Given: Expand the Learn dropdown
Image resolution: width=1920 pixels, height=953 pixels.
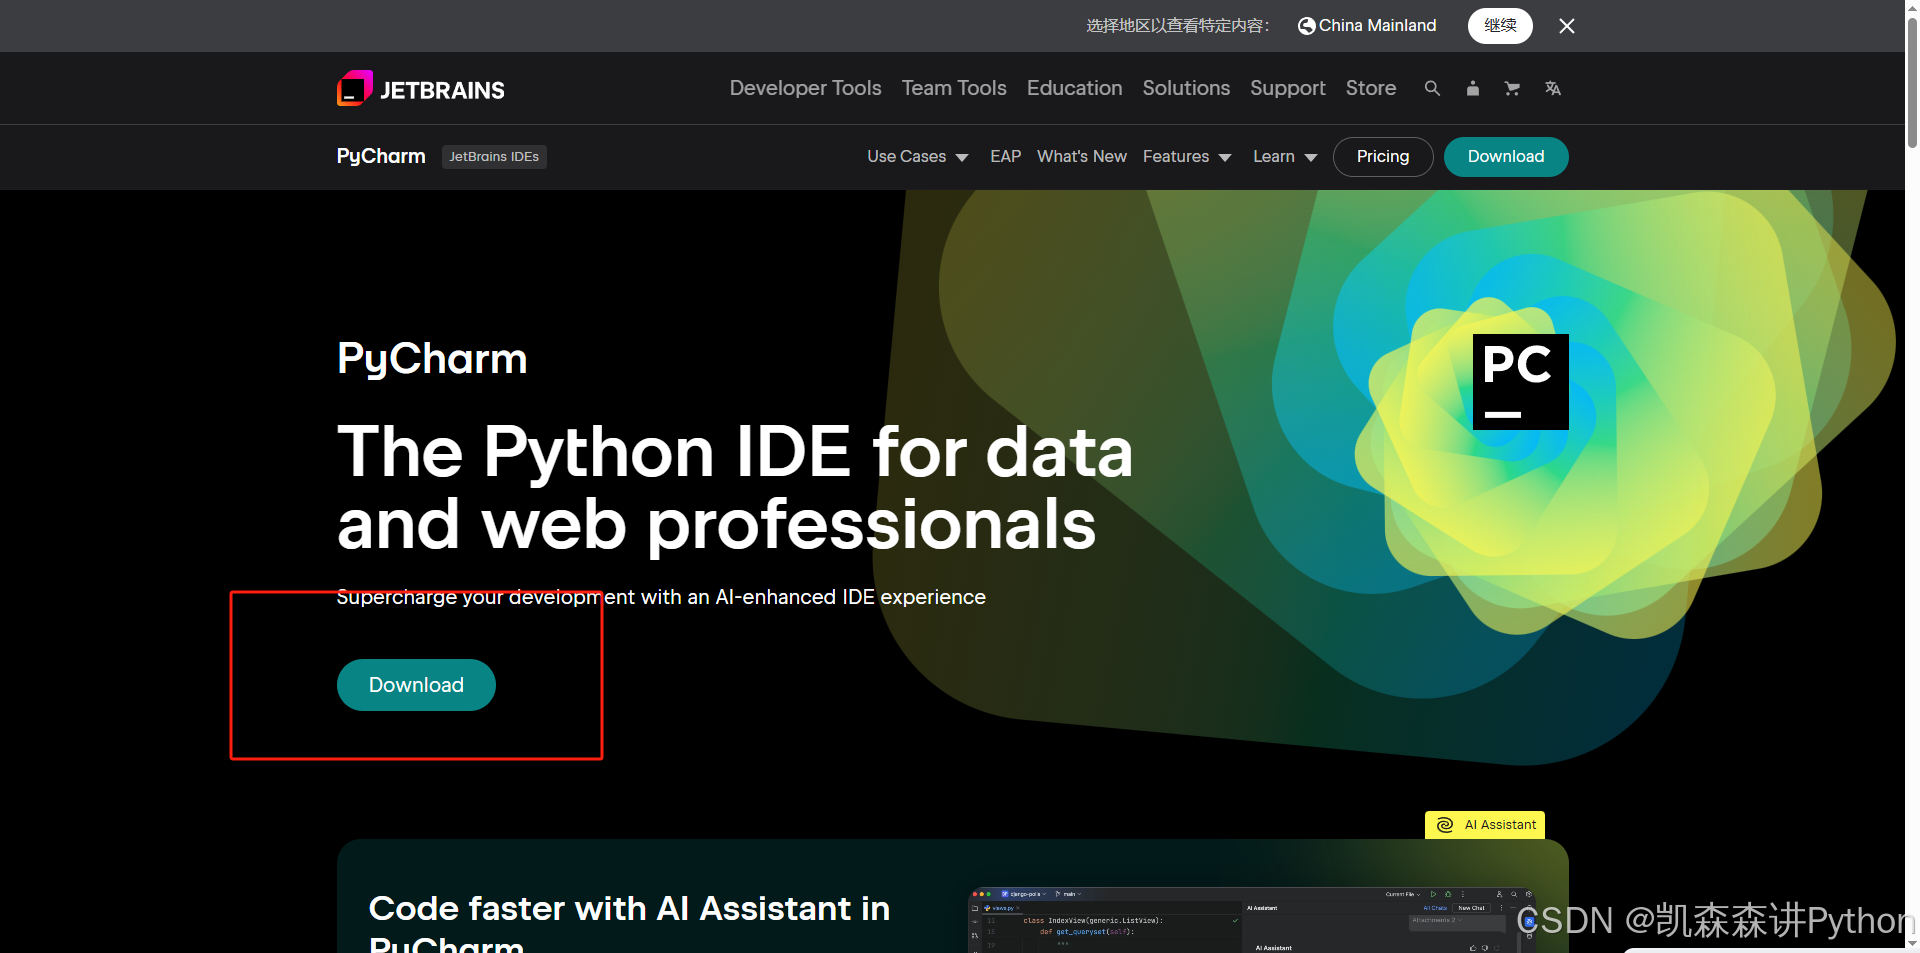Looking at the screenshot, I should pos(1284,157).
